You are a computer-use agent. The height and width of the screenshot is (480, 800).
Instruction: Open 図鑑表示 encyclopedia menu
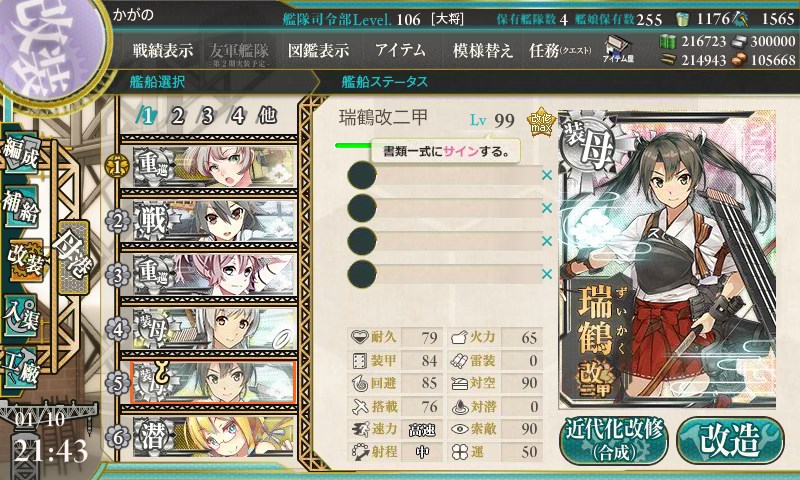(318, 50)
